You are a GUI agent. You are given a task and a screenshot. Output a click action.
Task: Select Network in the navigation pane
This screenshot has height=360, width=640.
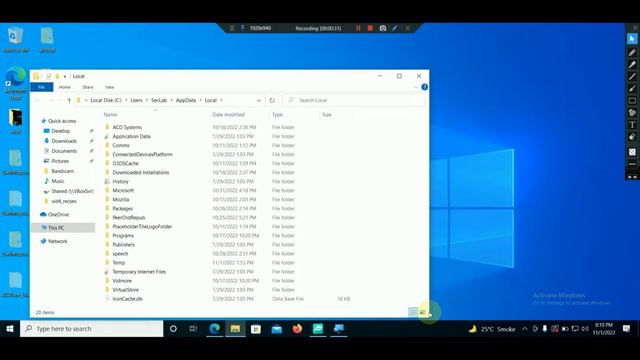(58, 241)
